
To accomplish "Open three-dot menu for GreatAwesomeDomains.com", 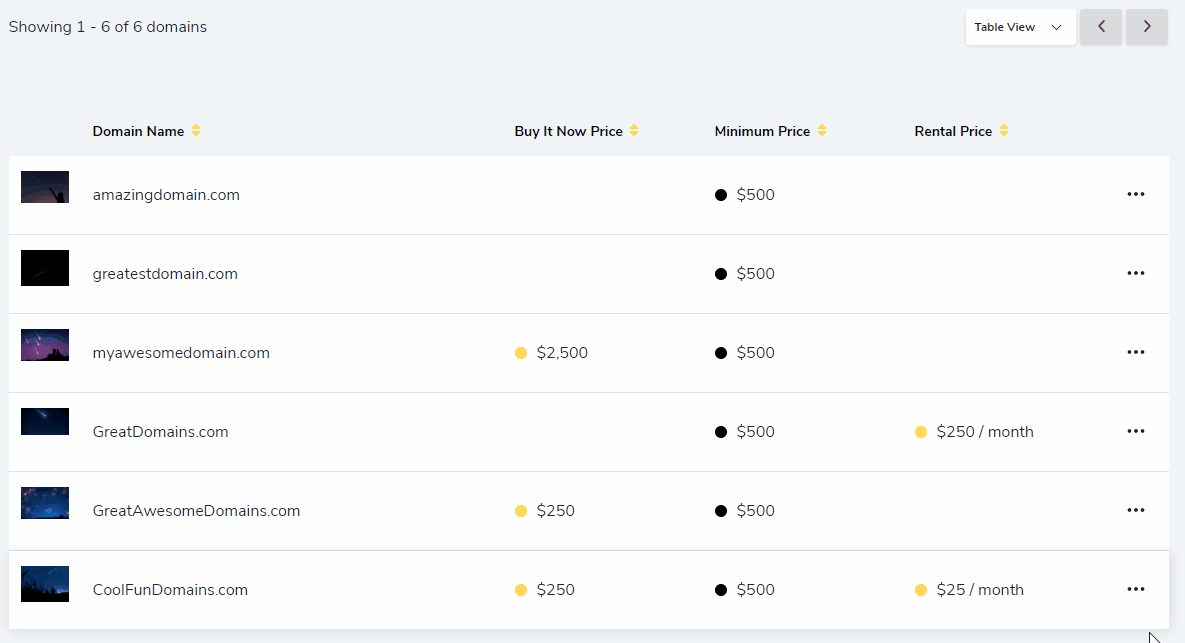I will click(1135, 511).
